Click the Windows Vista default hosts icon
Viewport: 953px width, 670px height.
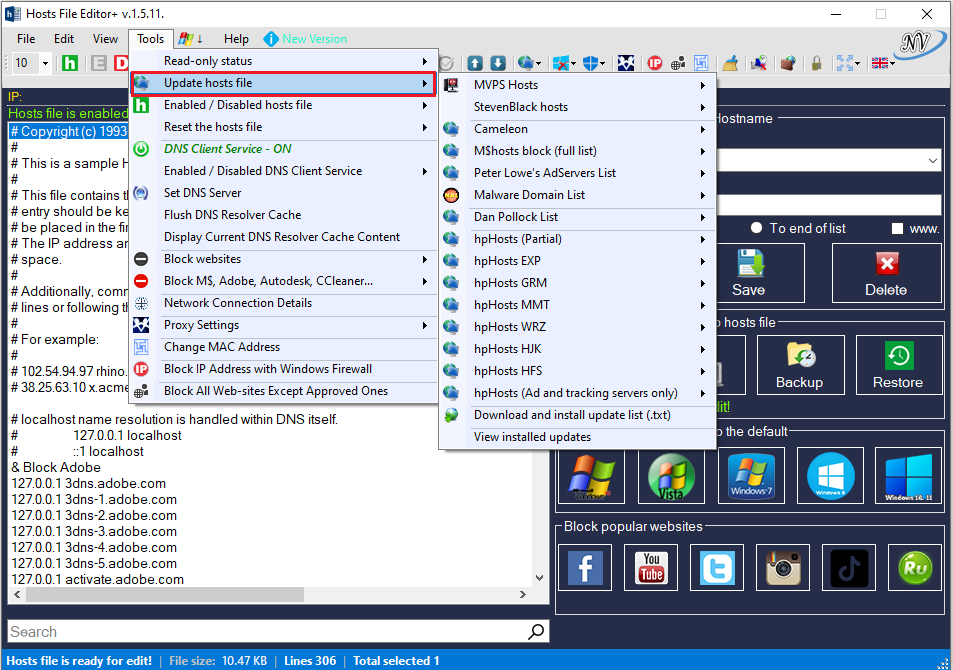pos(671,476)
